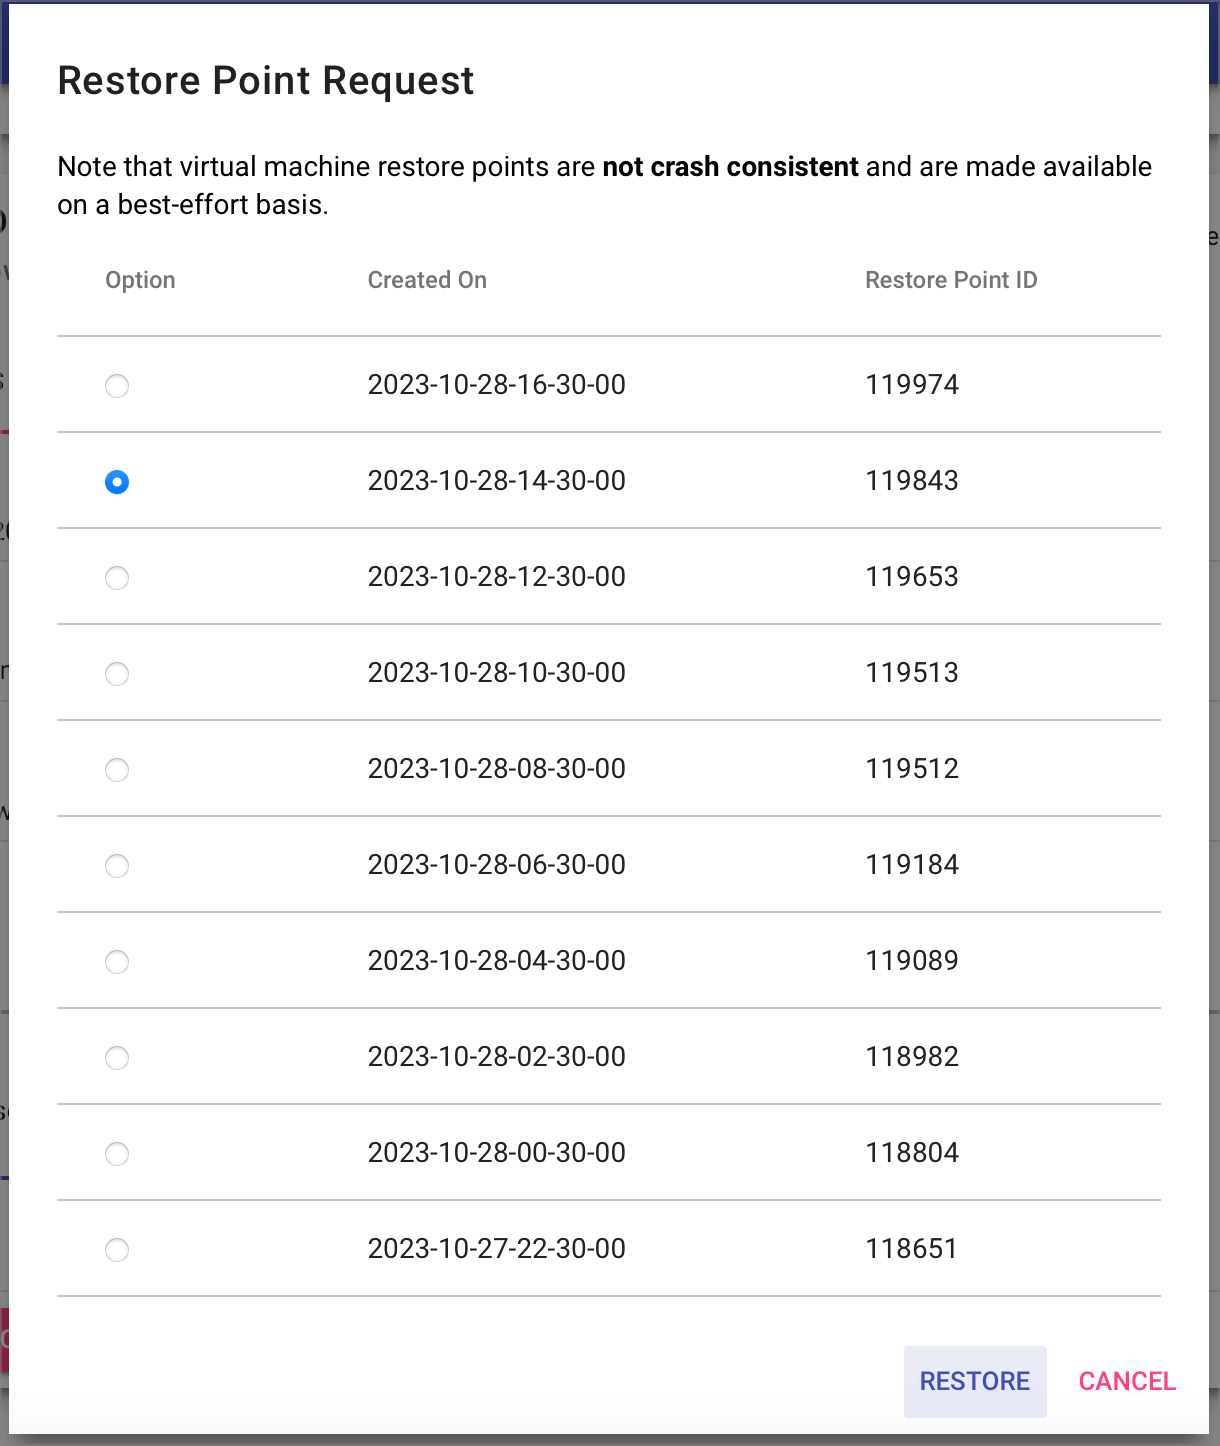
Task: Select the 2023-10-28-14-30-00 radio option
Action: [117, 481]
